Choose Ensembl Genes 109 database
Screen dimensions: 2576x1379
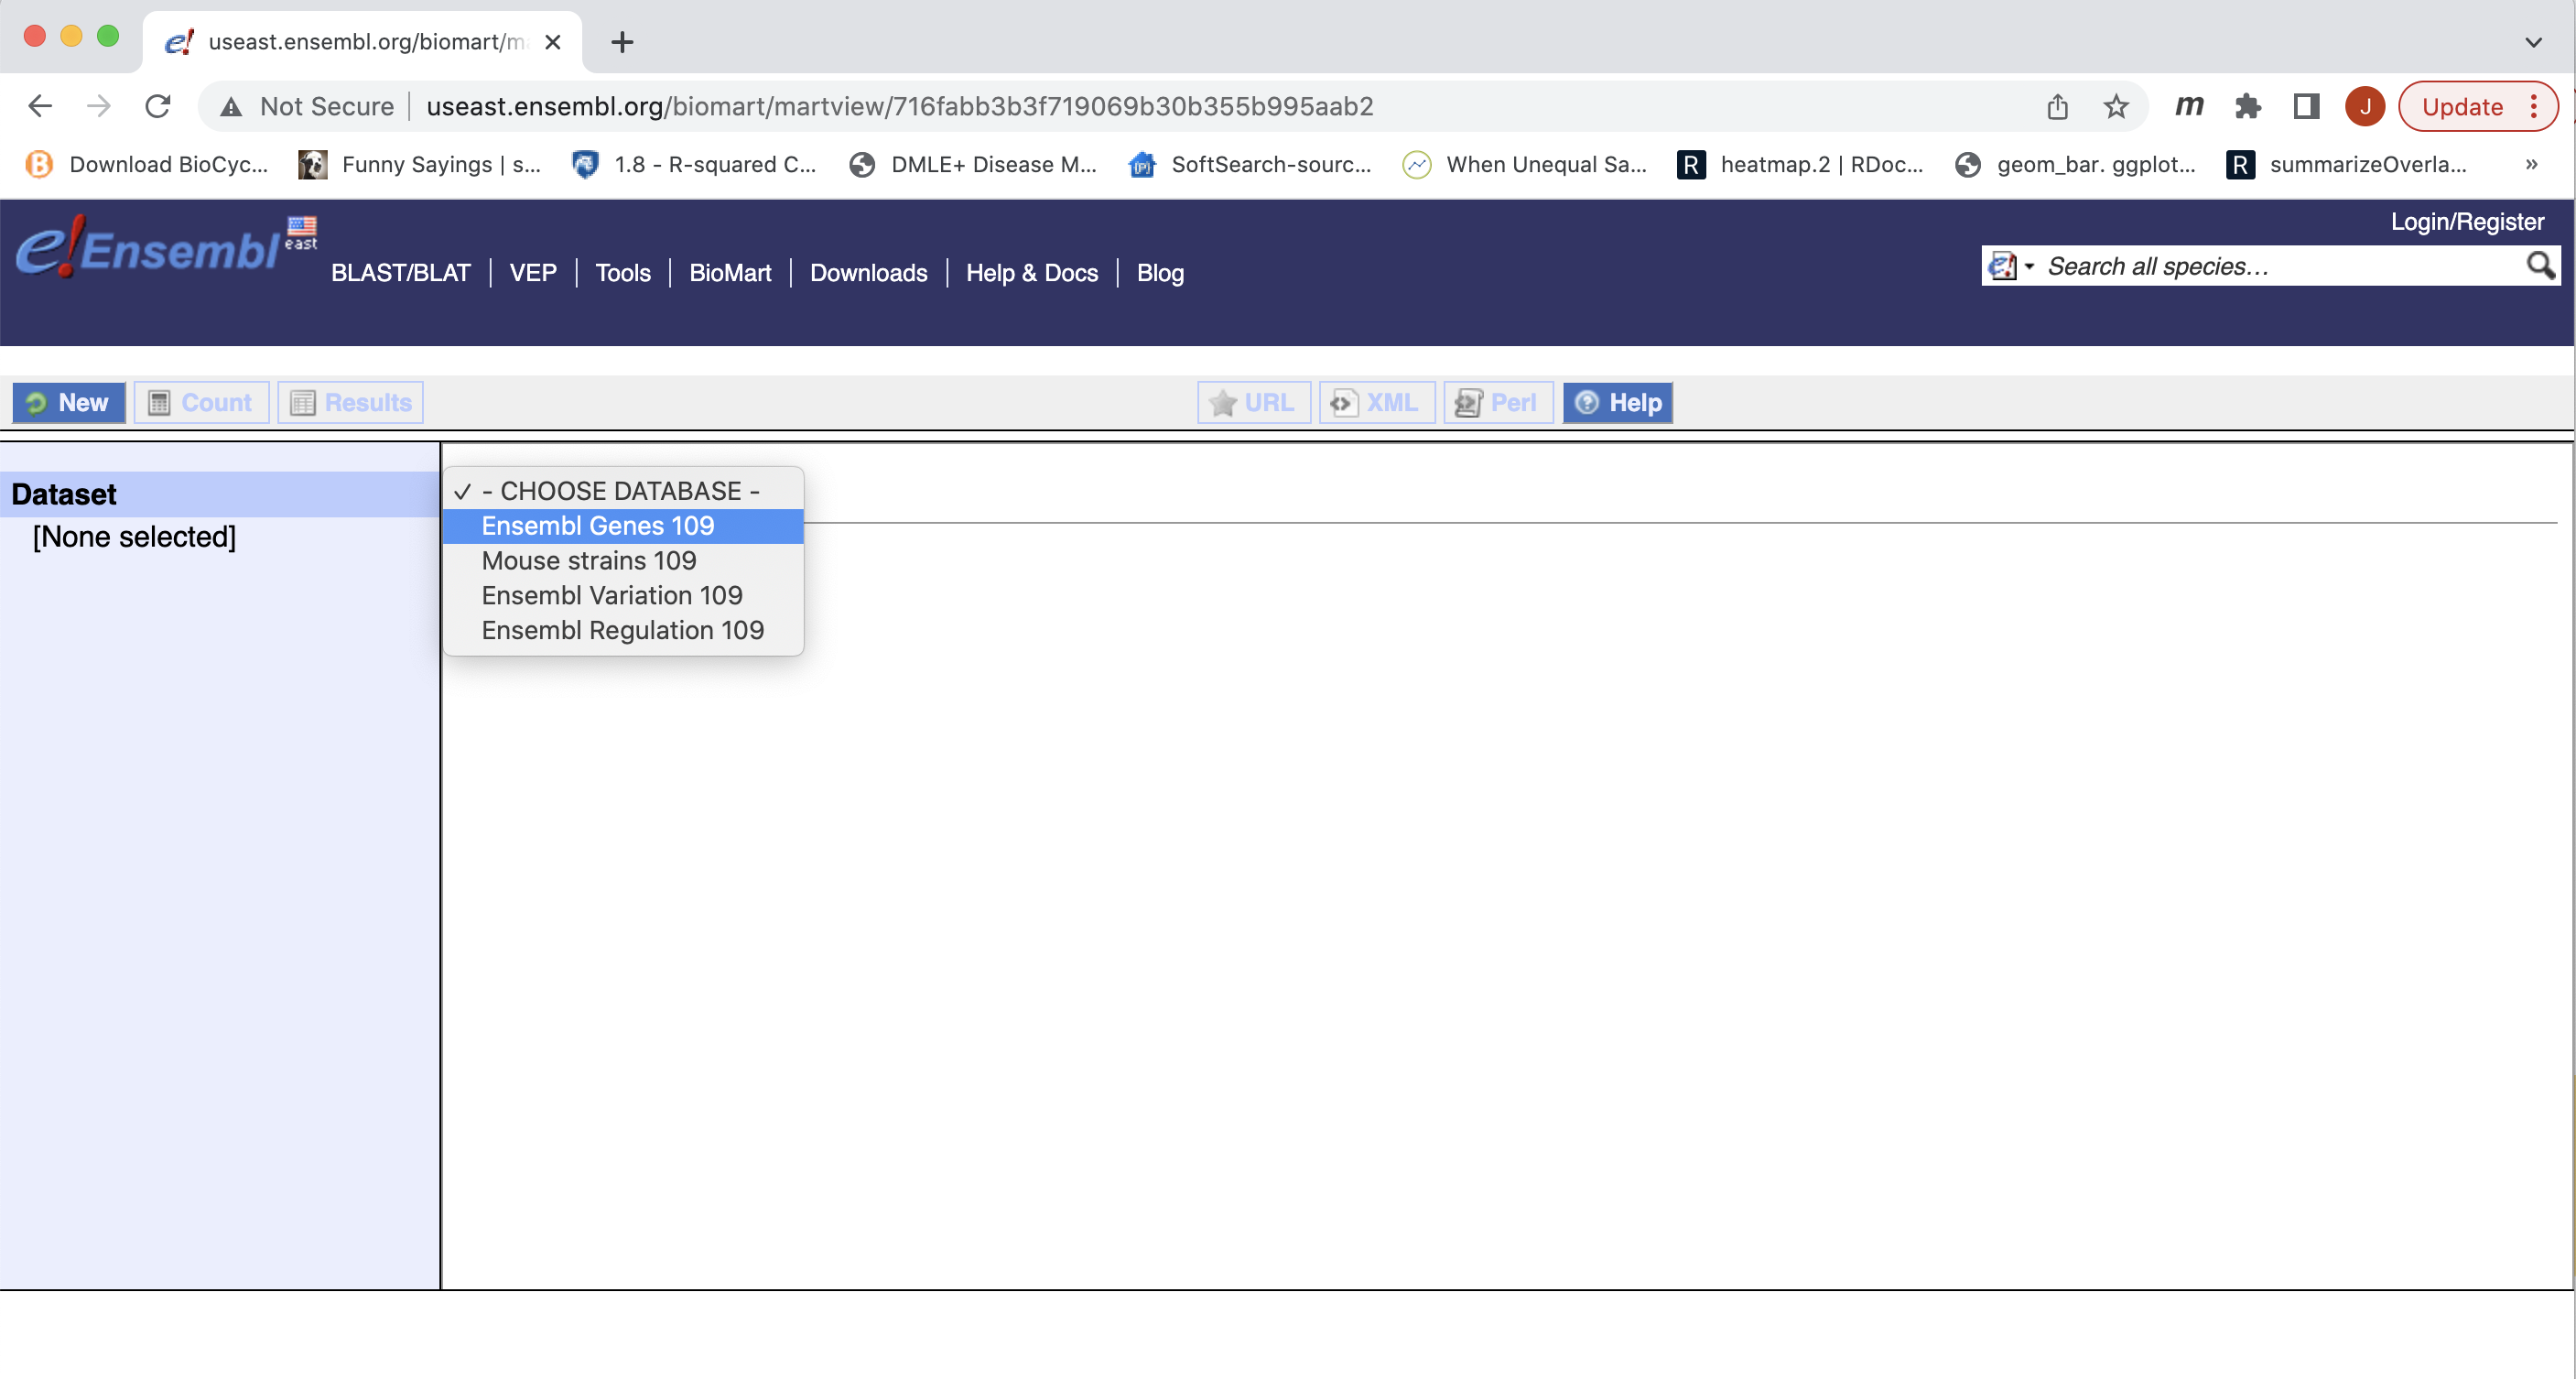click(623, 526)
